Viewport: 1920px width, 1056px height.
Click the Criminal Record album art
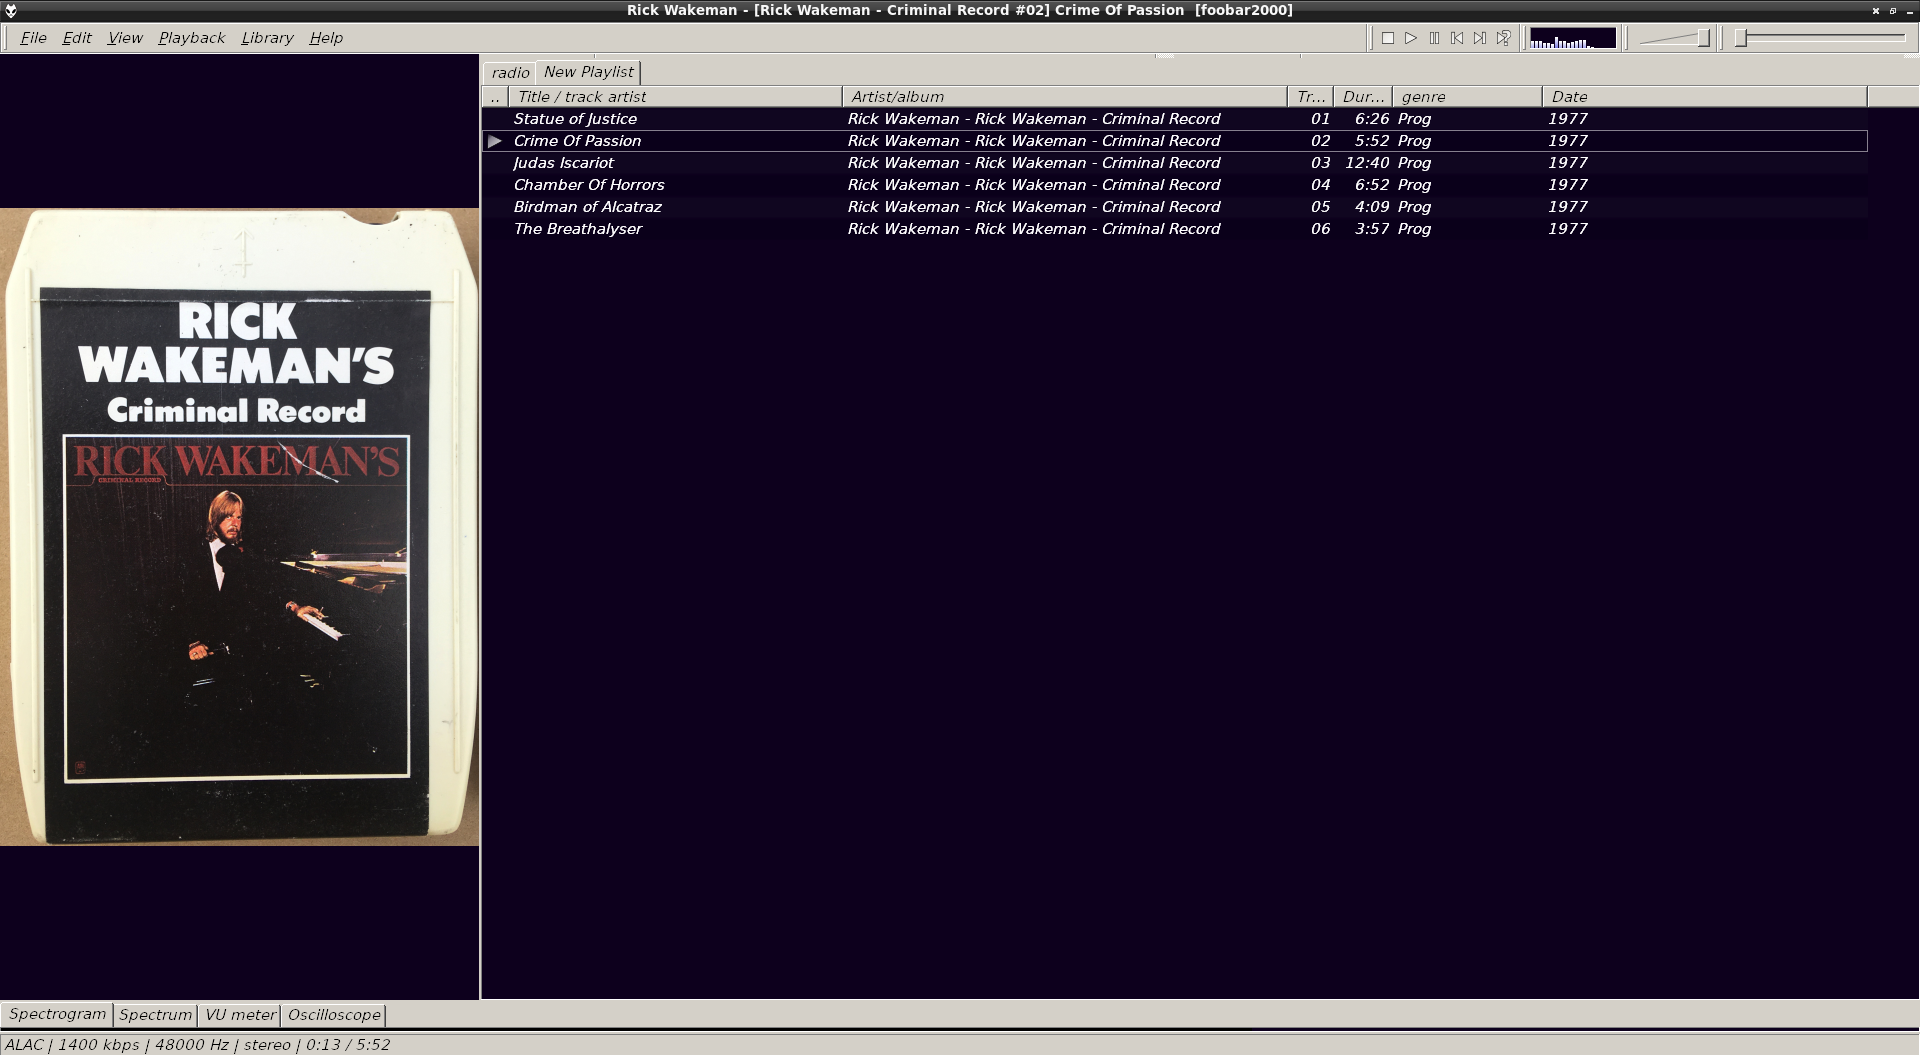point(240,527)
